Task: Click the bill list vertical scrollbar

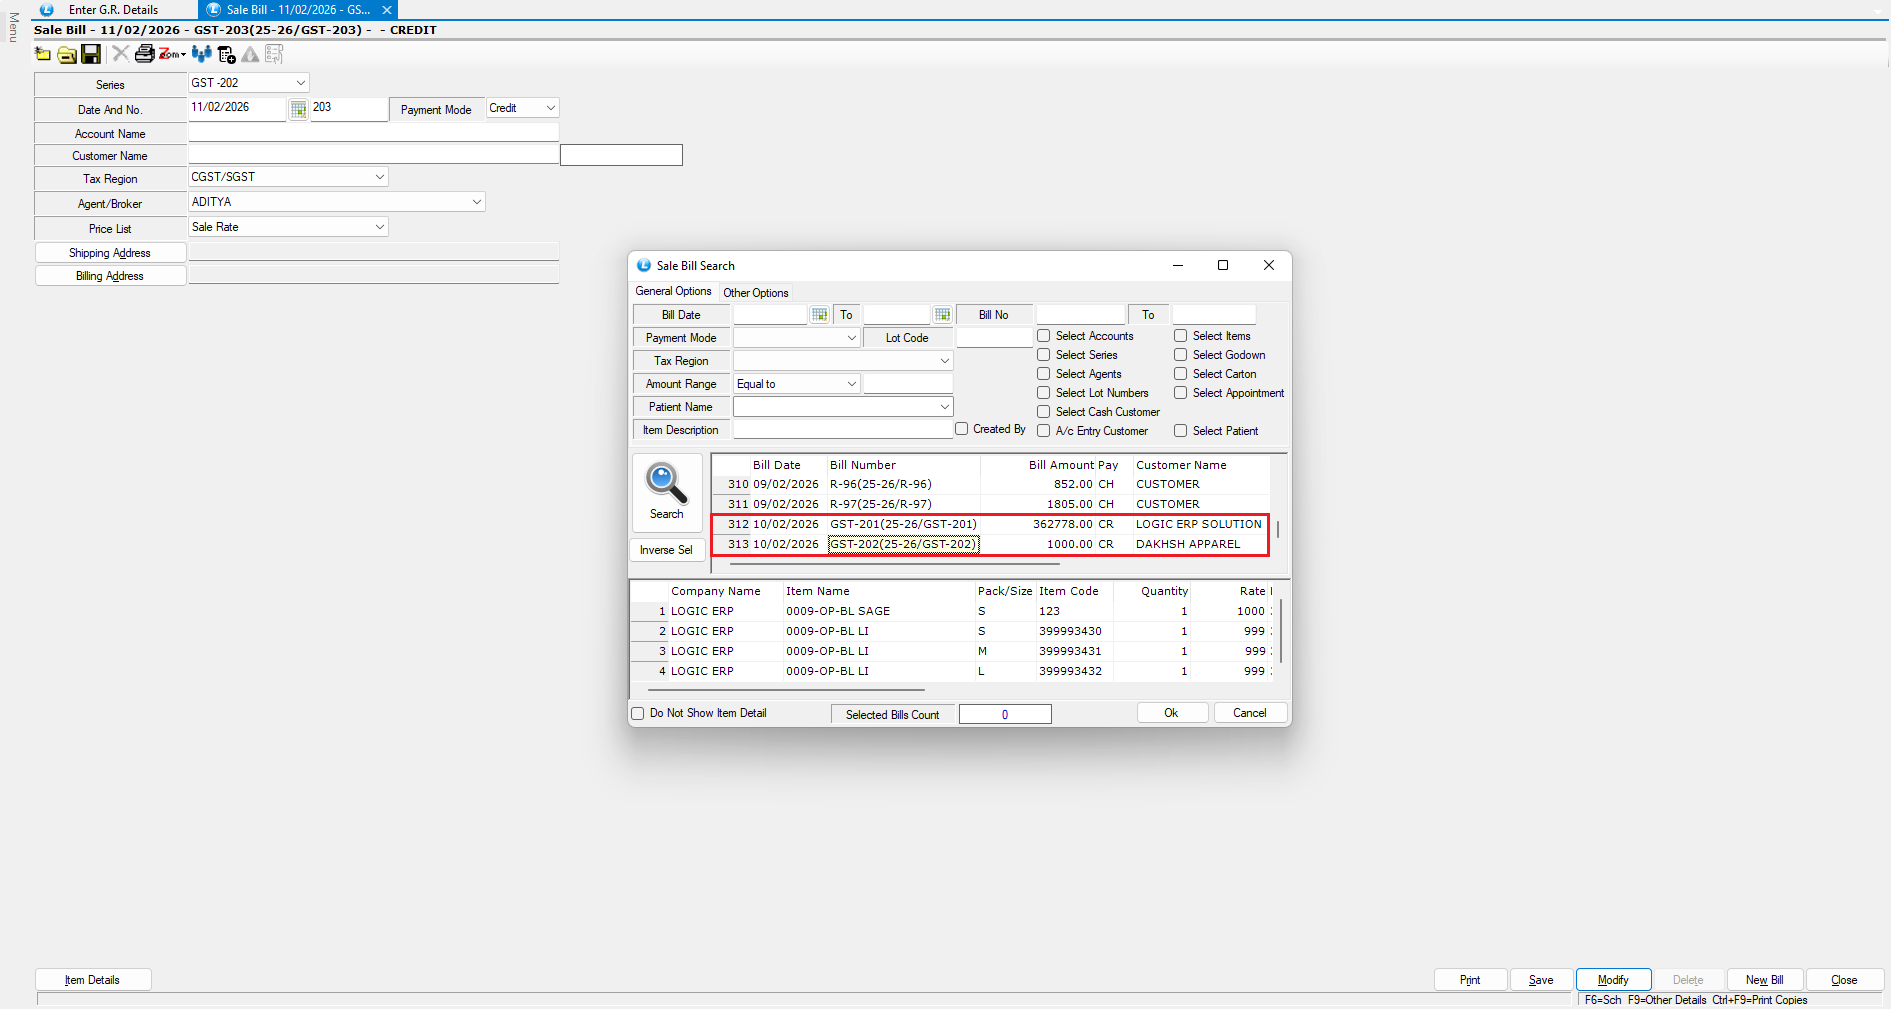Action: [1277, 529]
